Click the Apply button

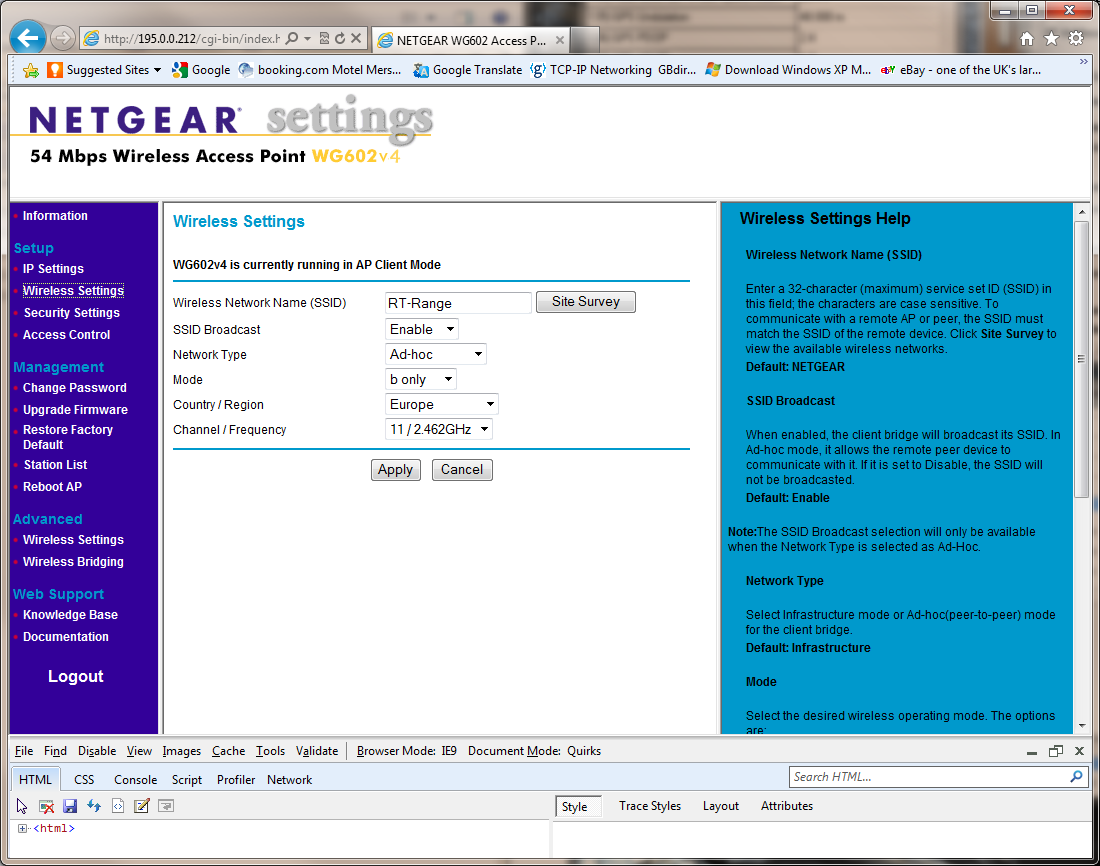click(395, 470)
